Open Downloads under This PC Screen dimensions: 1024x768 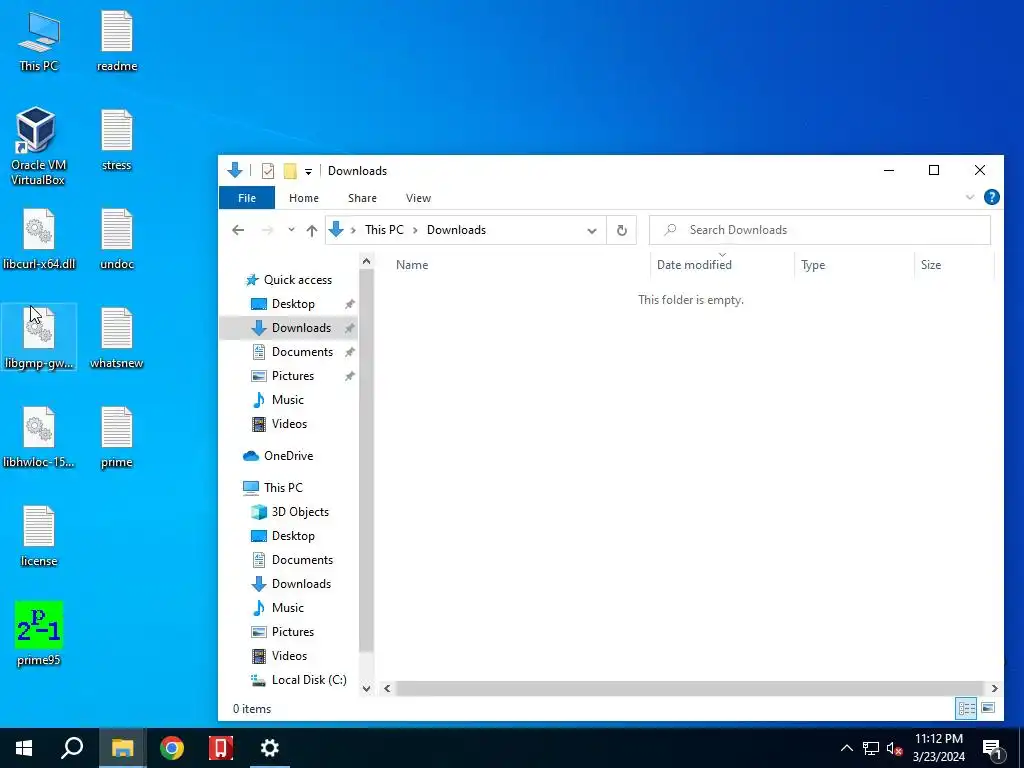click(301, 584)
